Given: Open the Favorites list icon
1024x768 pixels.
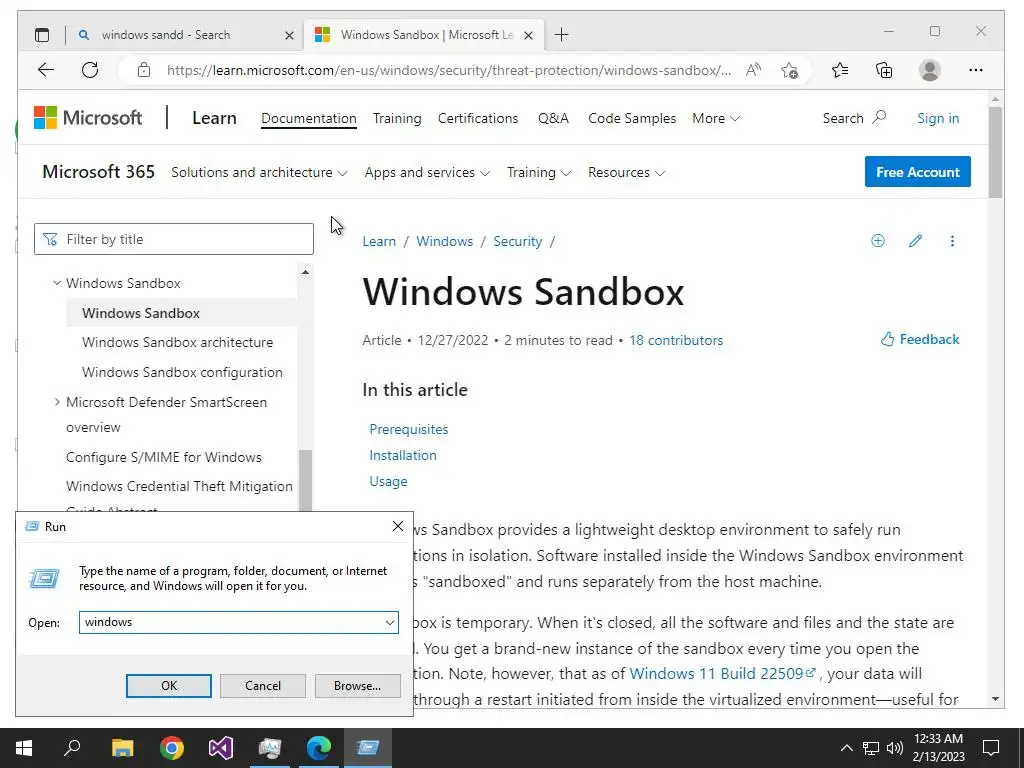Looking at the screenshot, I should point(840,70).
